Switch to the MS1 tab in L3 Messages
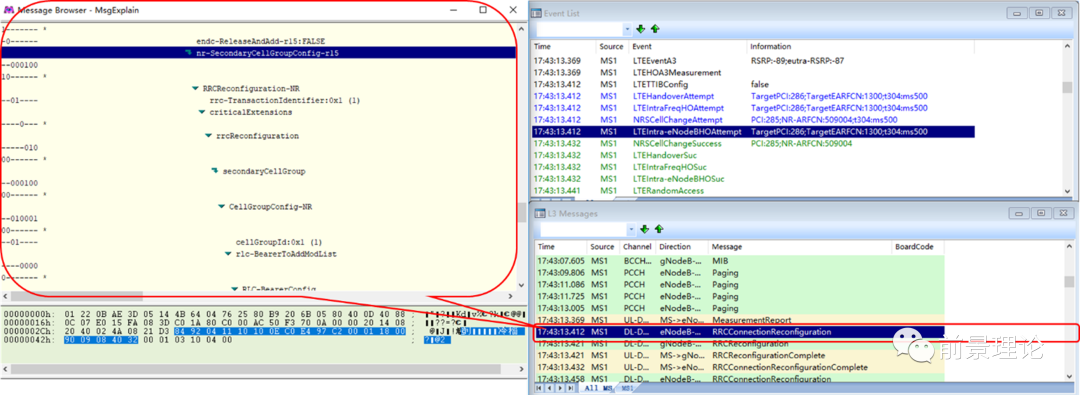The image size is (1080, 395). coord(627,388)
